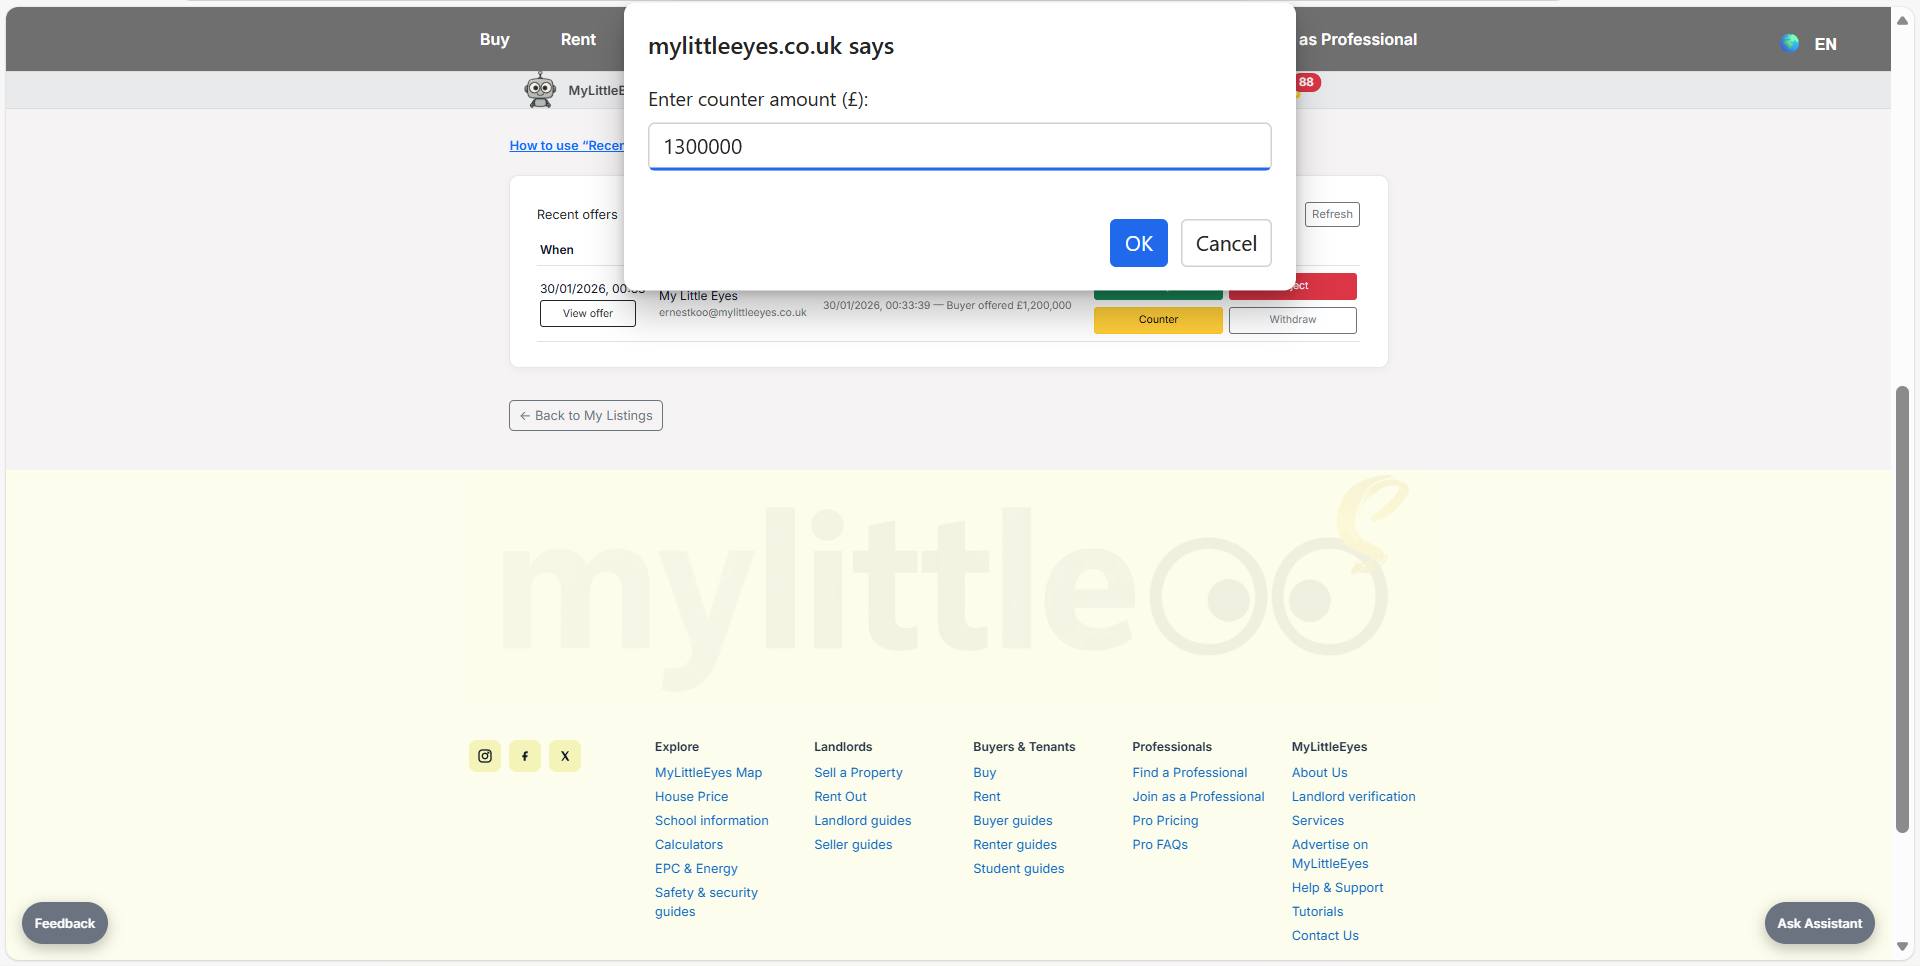Image resolution: width=1920 pixels, height=966 pixels.
Task: Click the Instagram social icon
Action: [x=485, y=756]
